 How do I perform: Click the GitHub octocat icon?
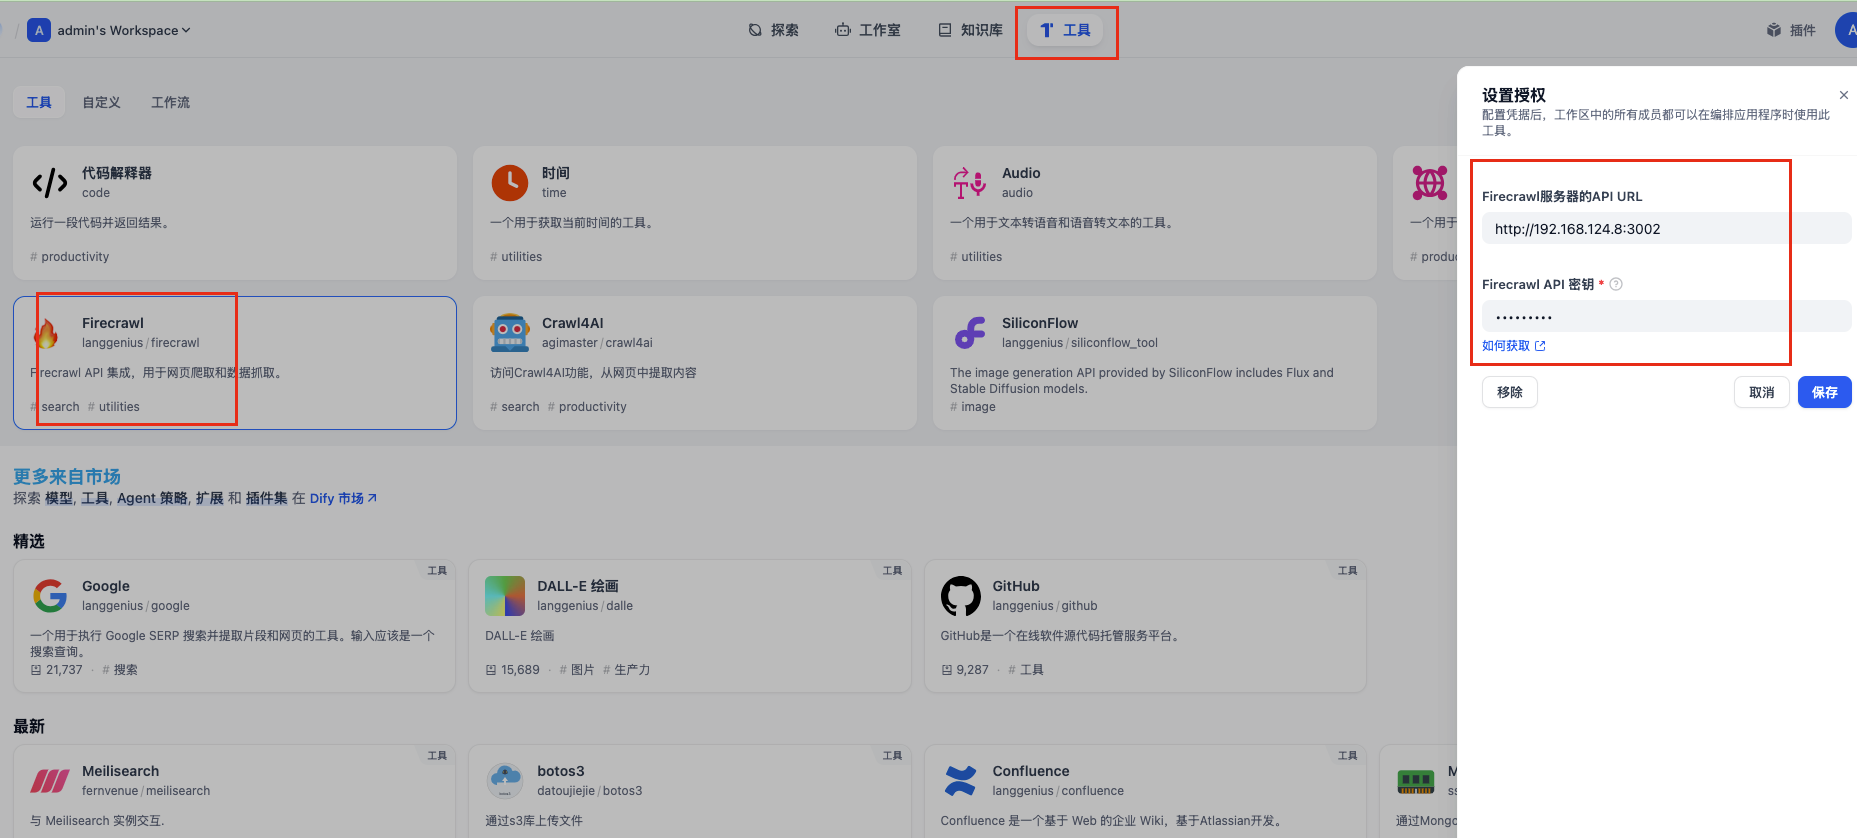pos(960,596)
